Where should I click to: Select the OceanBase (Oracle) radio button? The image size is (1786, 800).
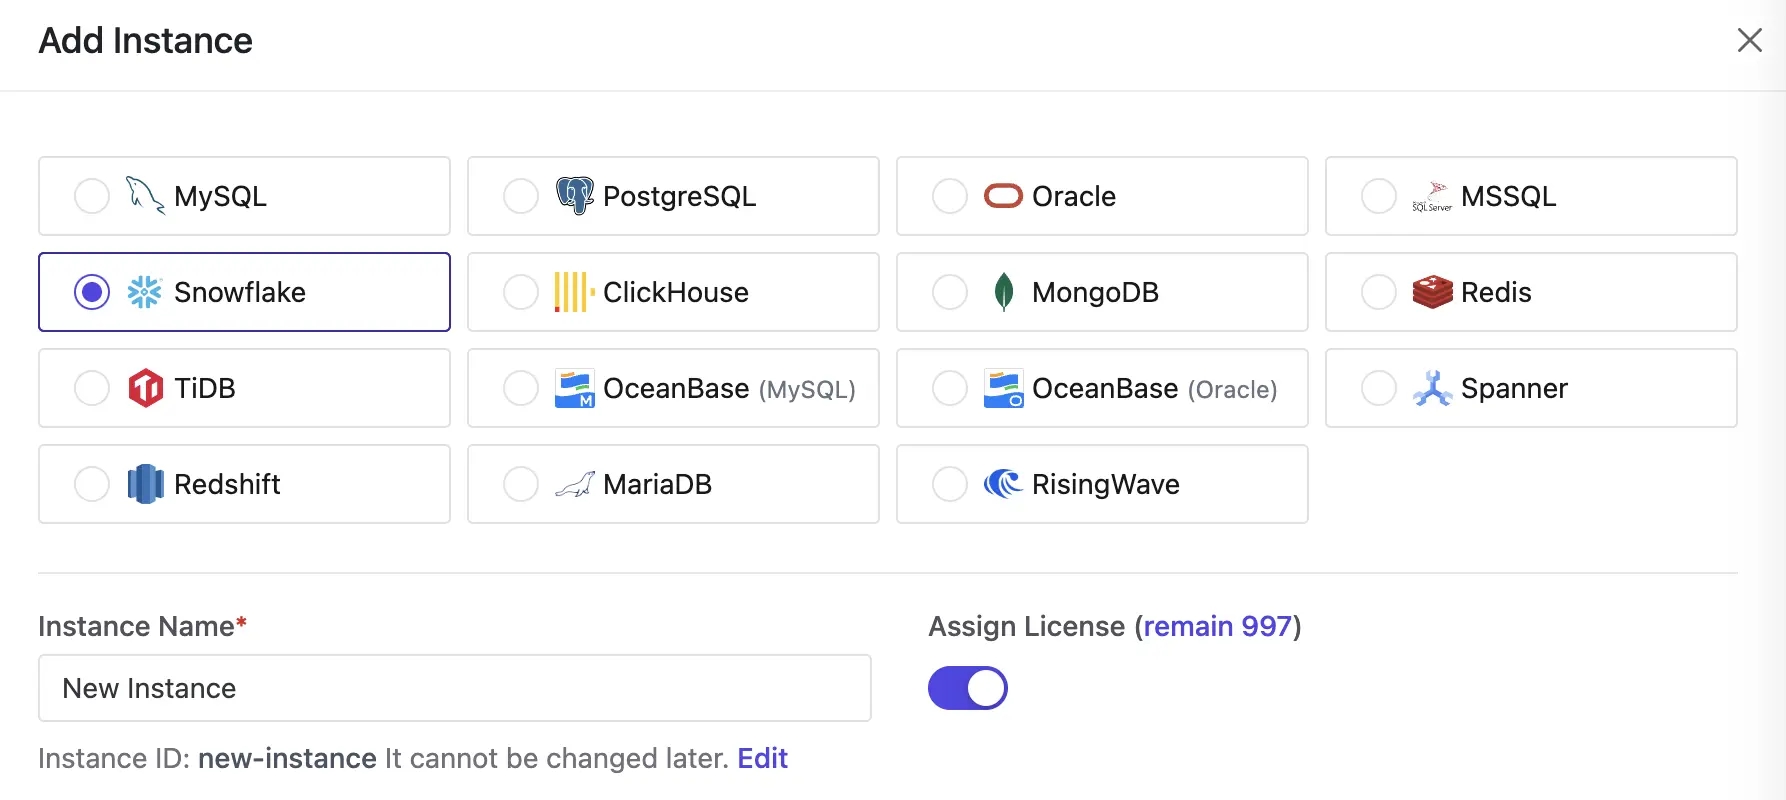point(950,388)
